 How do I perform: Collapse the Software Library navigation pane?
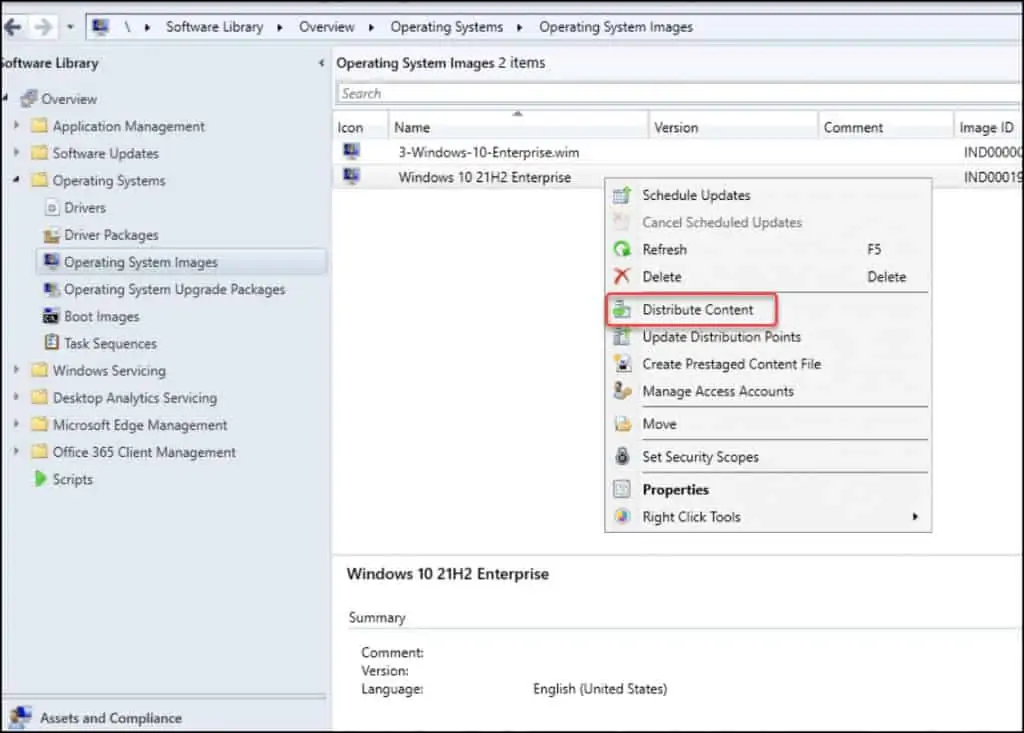321,63
